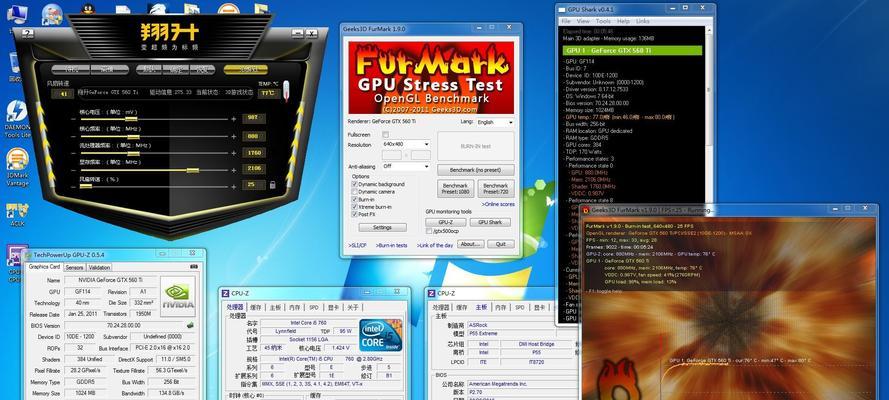Open the Anti-aliasing dropdown
The width and height of the screenshot is (889, 400).
click(406, 167)
